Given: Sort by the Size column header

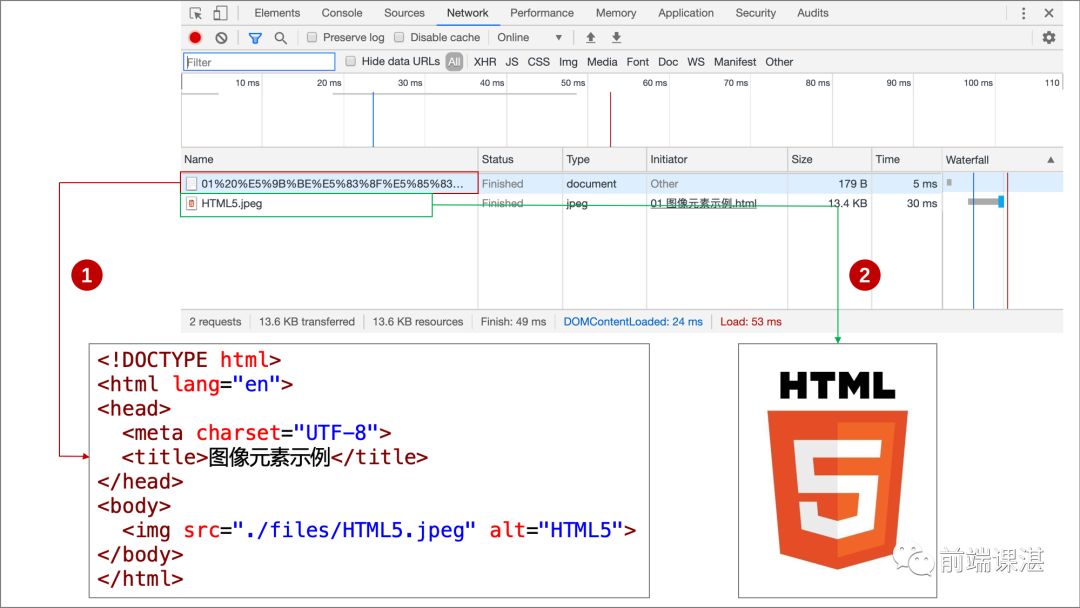Looking at the screenshot, I should (829, 160).
